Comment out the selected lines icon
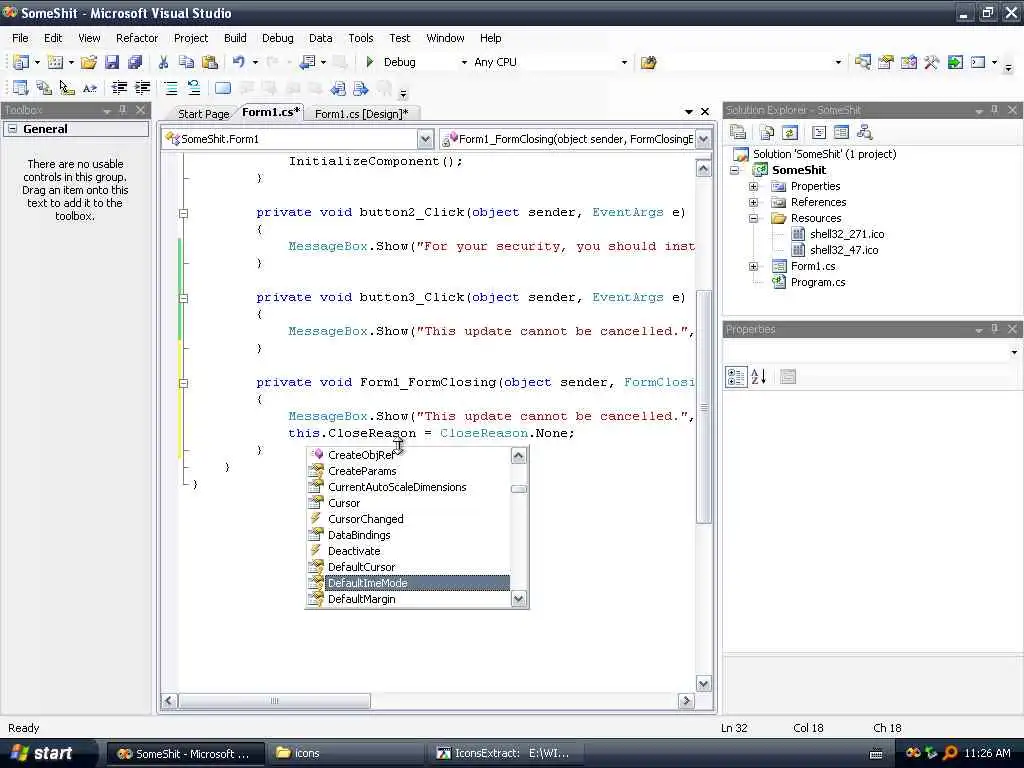This screenshot has width=1024, height=768. pos(170,88)
